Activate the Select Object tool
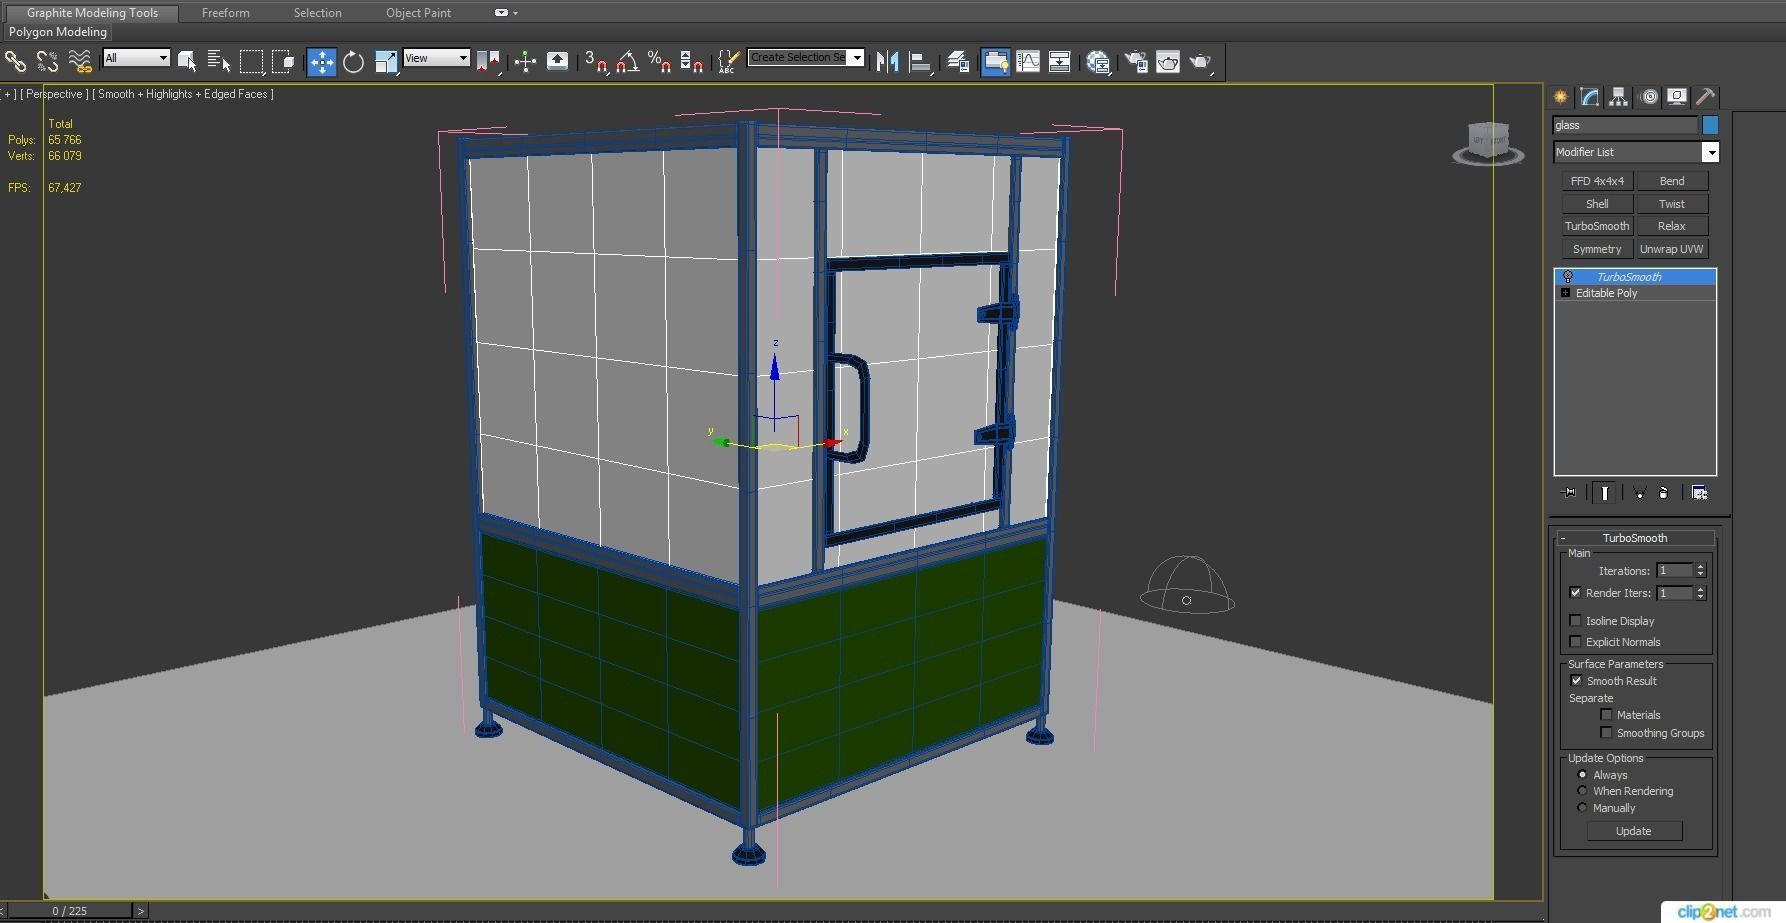 coord(187,62)
